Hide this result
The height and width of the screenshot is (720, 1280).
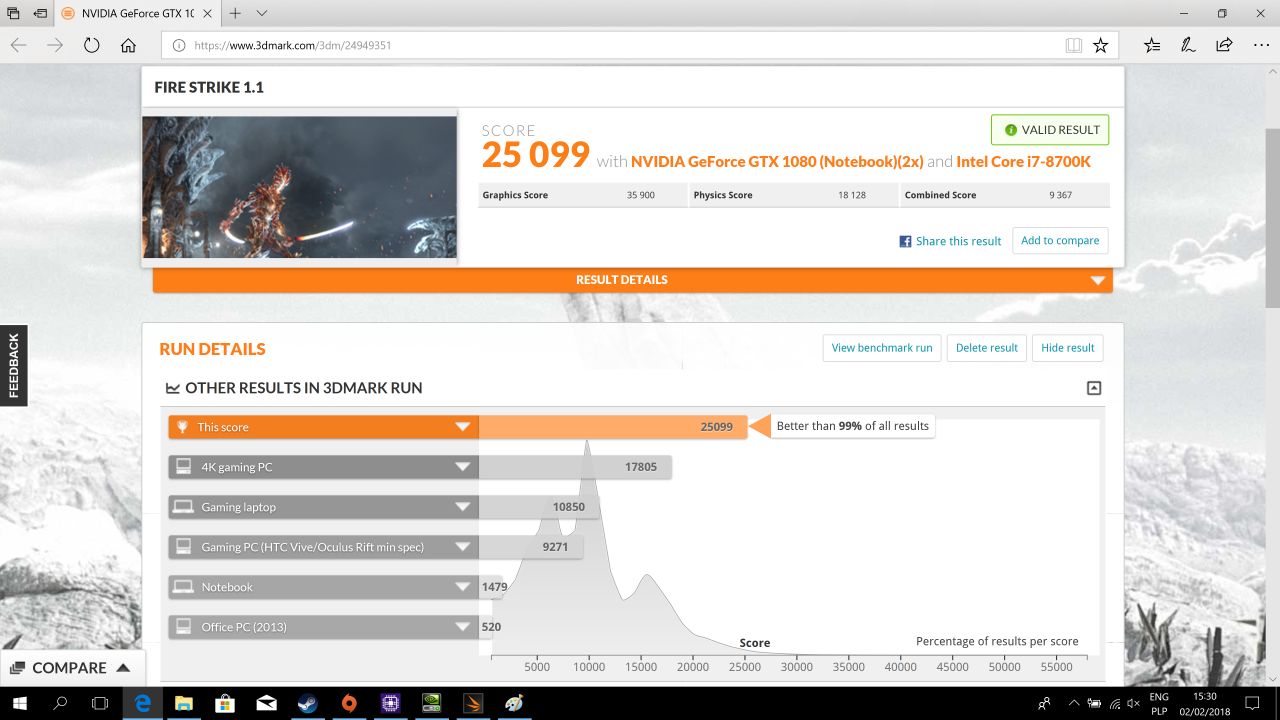pyautogui.click(x=1068, y=348)
